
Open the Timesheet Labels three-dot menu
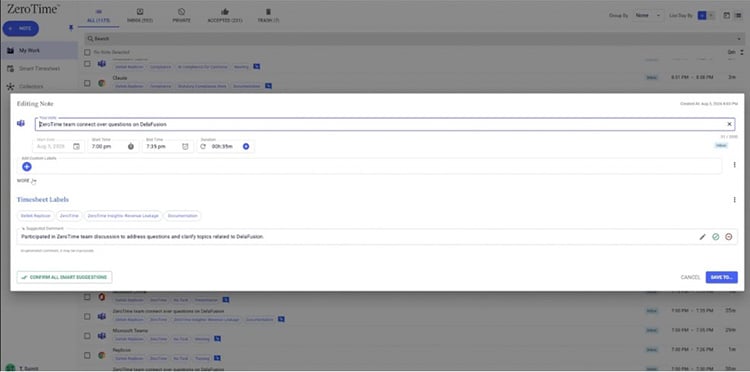[x=734, y=200]
